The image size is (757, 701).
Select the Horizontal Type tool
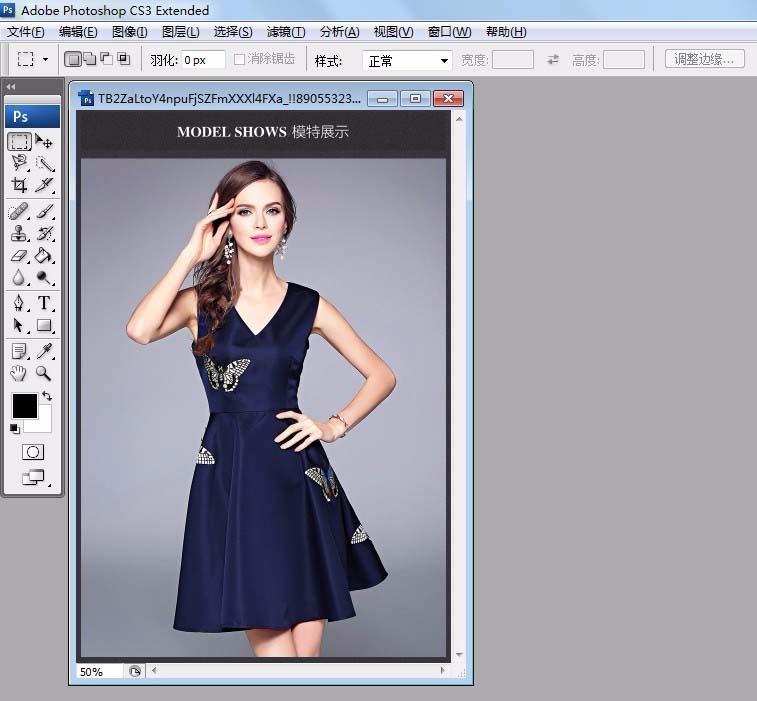(45, 303)
